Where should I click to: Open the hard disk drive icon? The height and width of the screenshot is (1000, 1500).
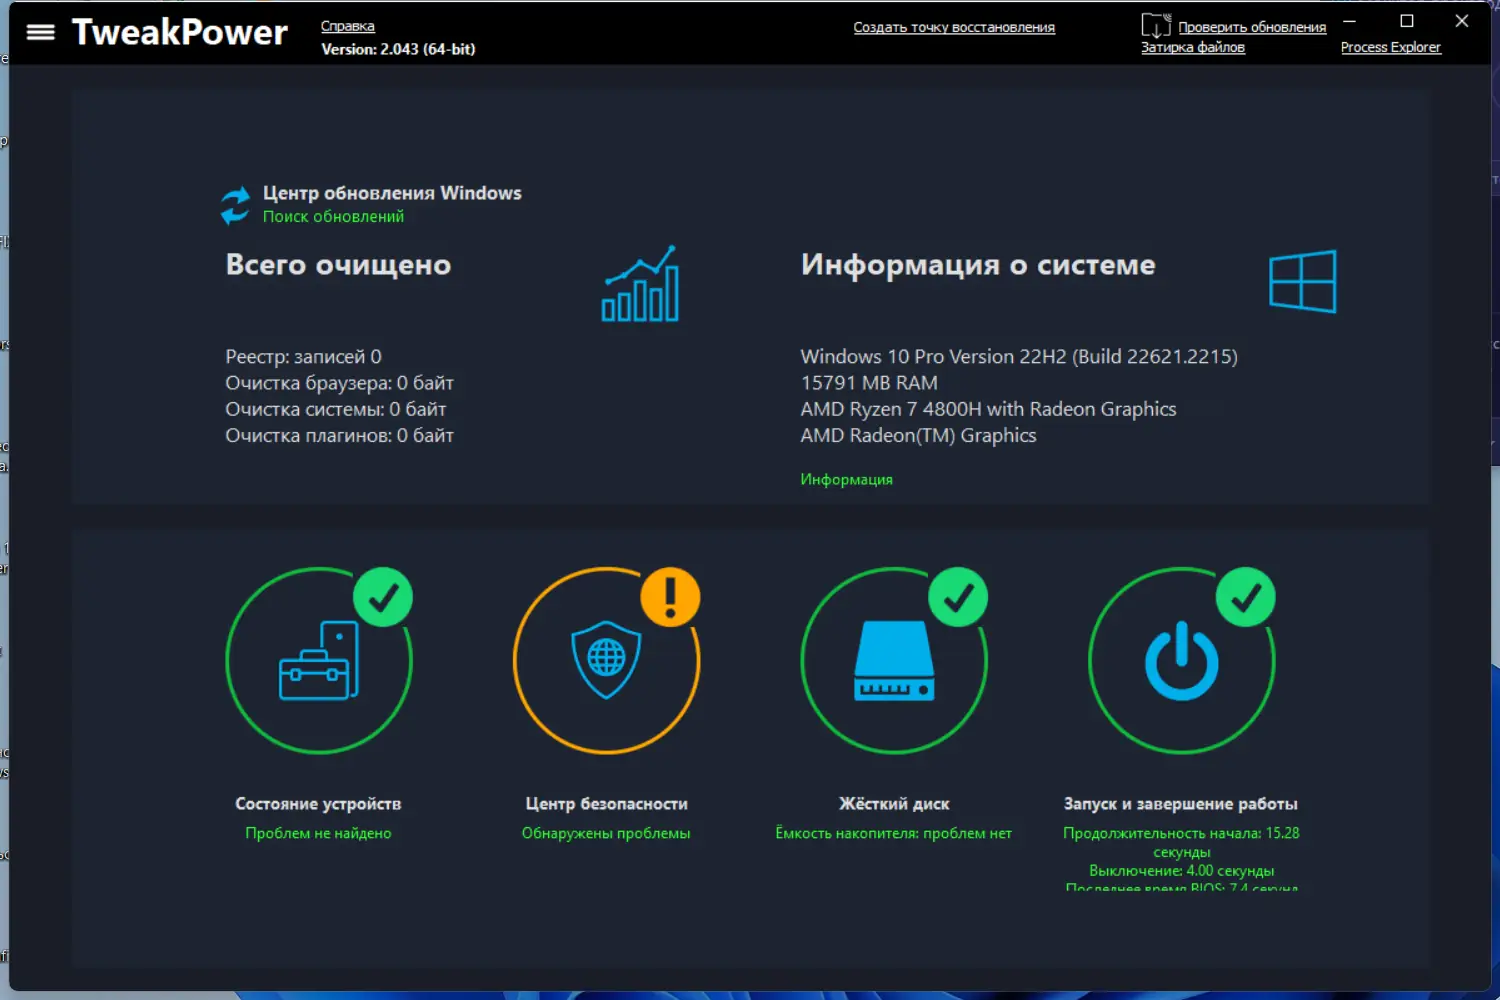pos(894,661)
